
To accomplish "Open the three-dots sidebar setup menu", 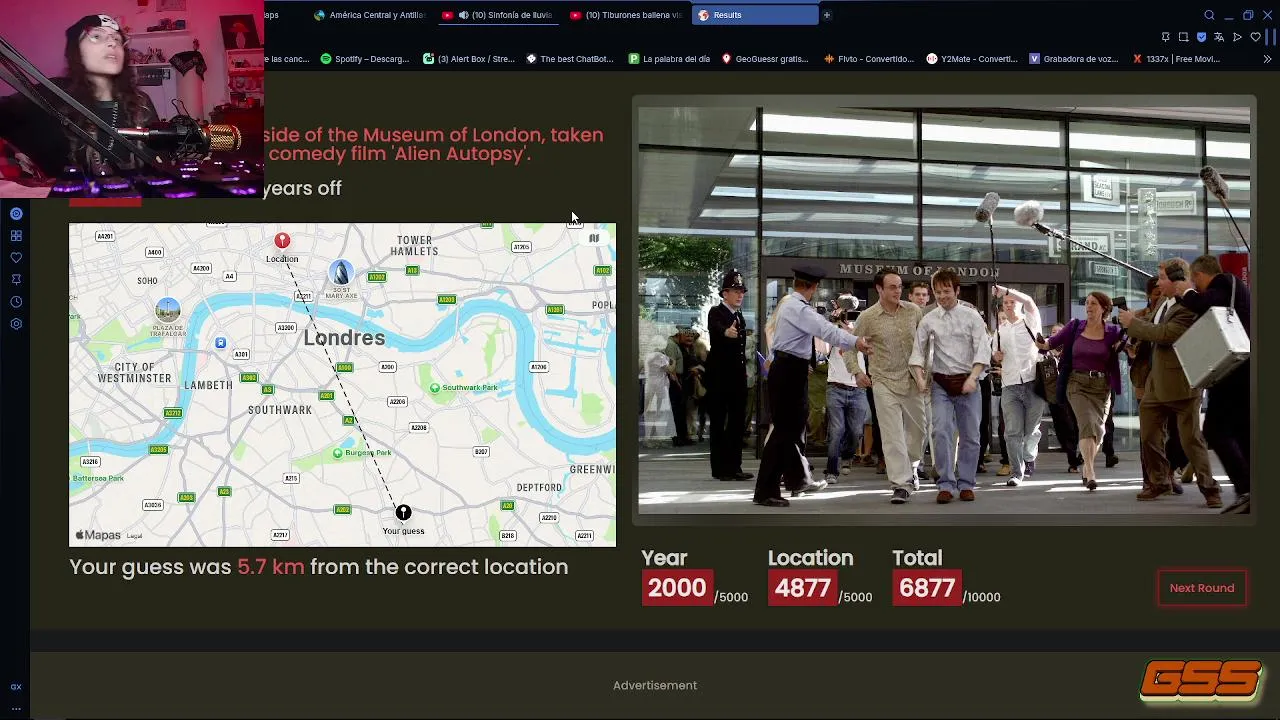I will click(x=16, y=708).
